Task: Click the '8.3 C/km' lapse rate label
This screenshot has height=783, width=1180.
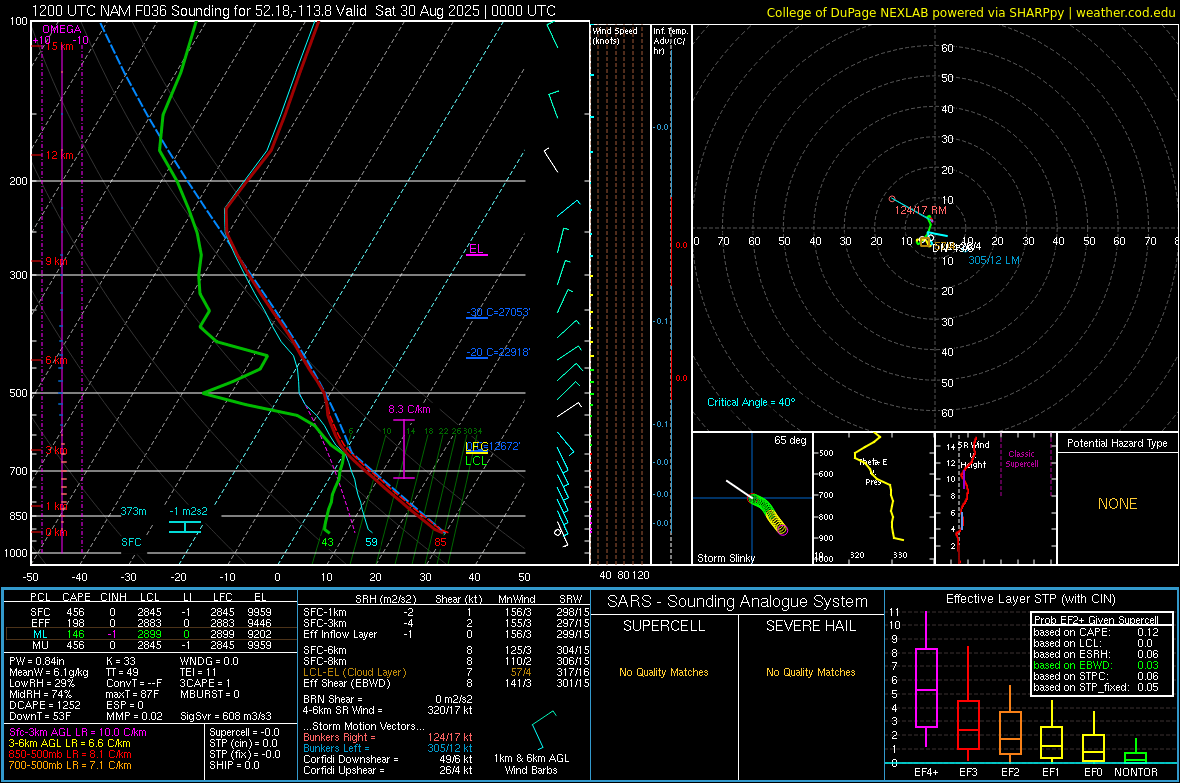Action: tap(409, 410)
